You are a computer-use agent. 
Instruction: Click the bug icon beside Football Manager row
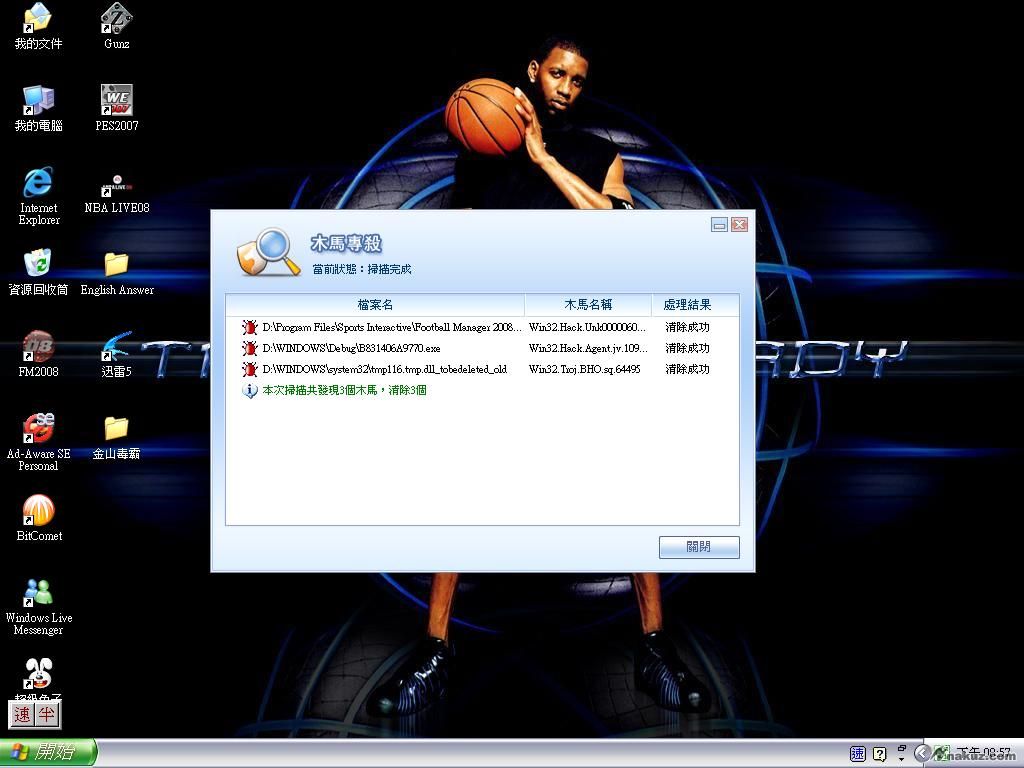pos(249,327)
